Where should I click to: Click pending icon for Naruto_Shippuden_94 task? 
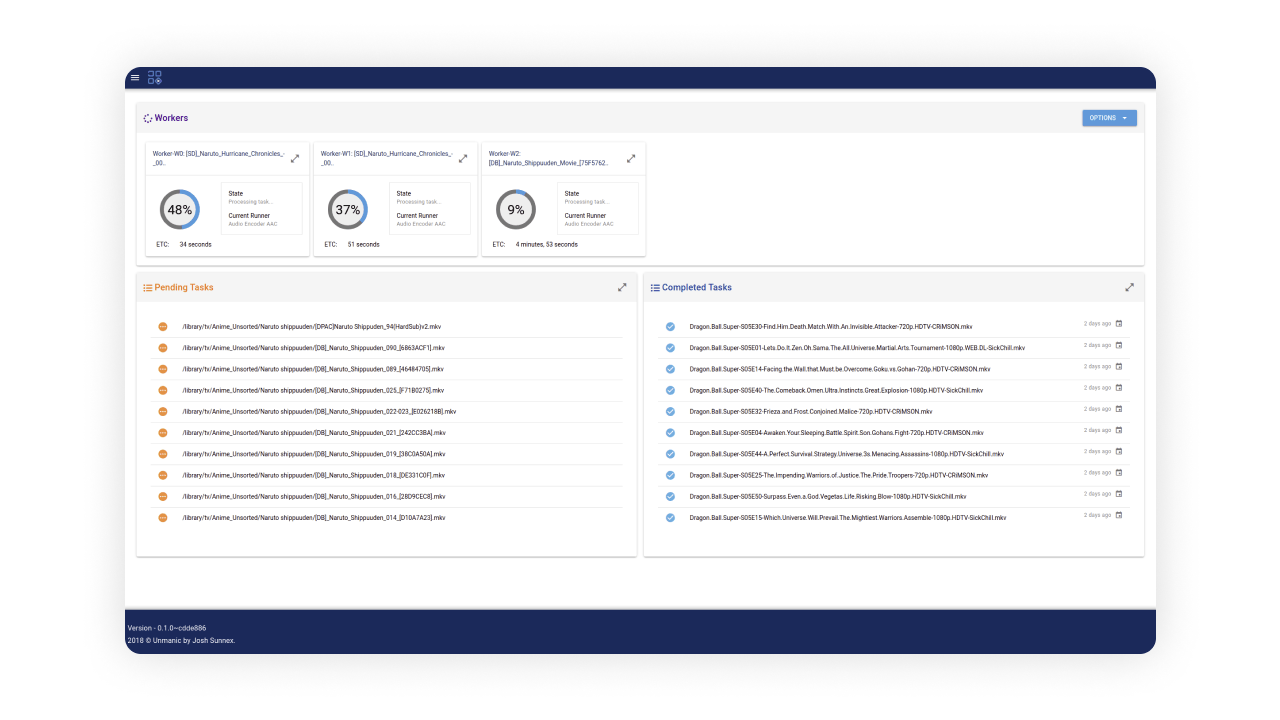click(163, 327)
